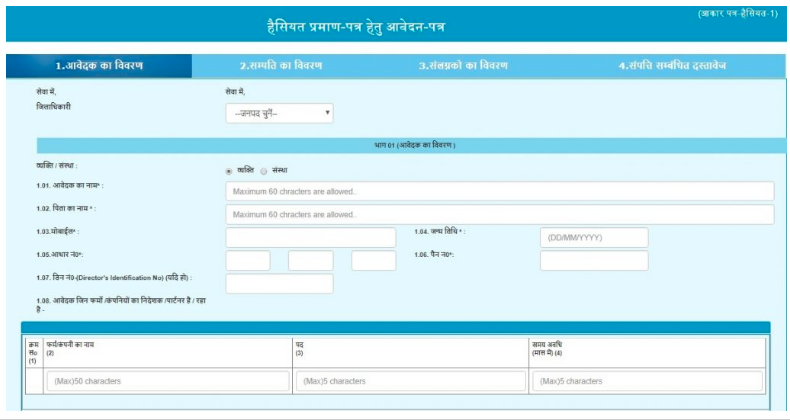Open the आवेदक का विवरण tab

pos(99,66)
